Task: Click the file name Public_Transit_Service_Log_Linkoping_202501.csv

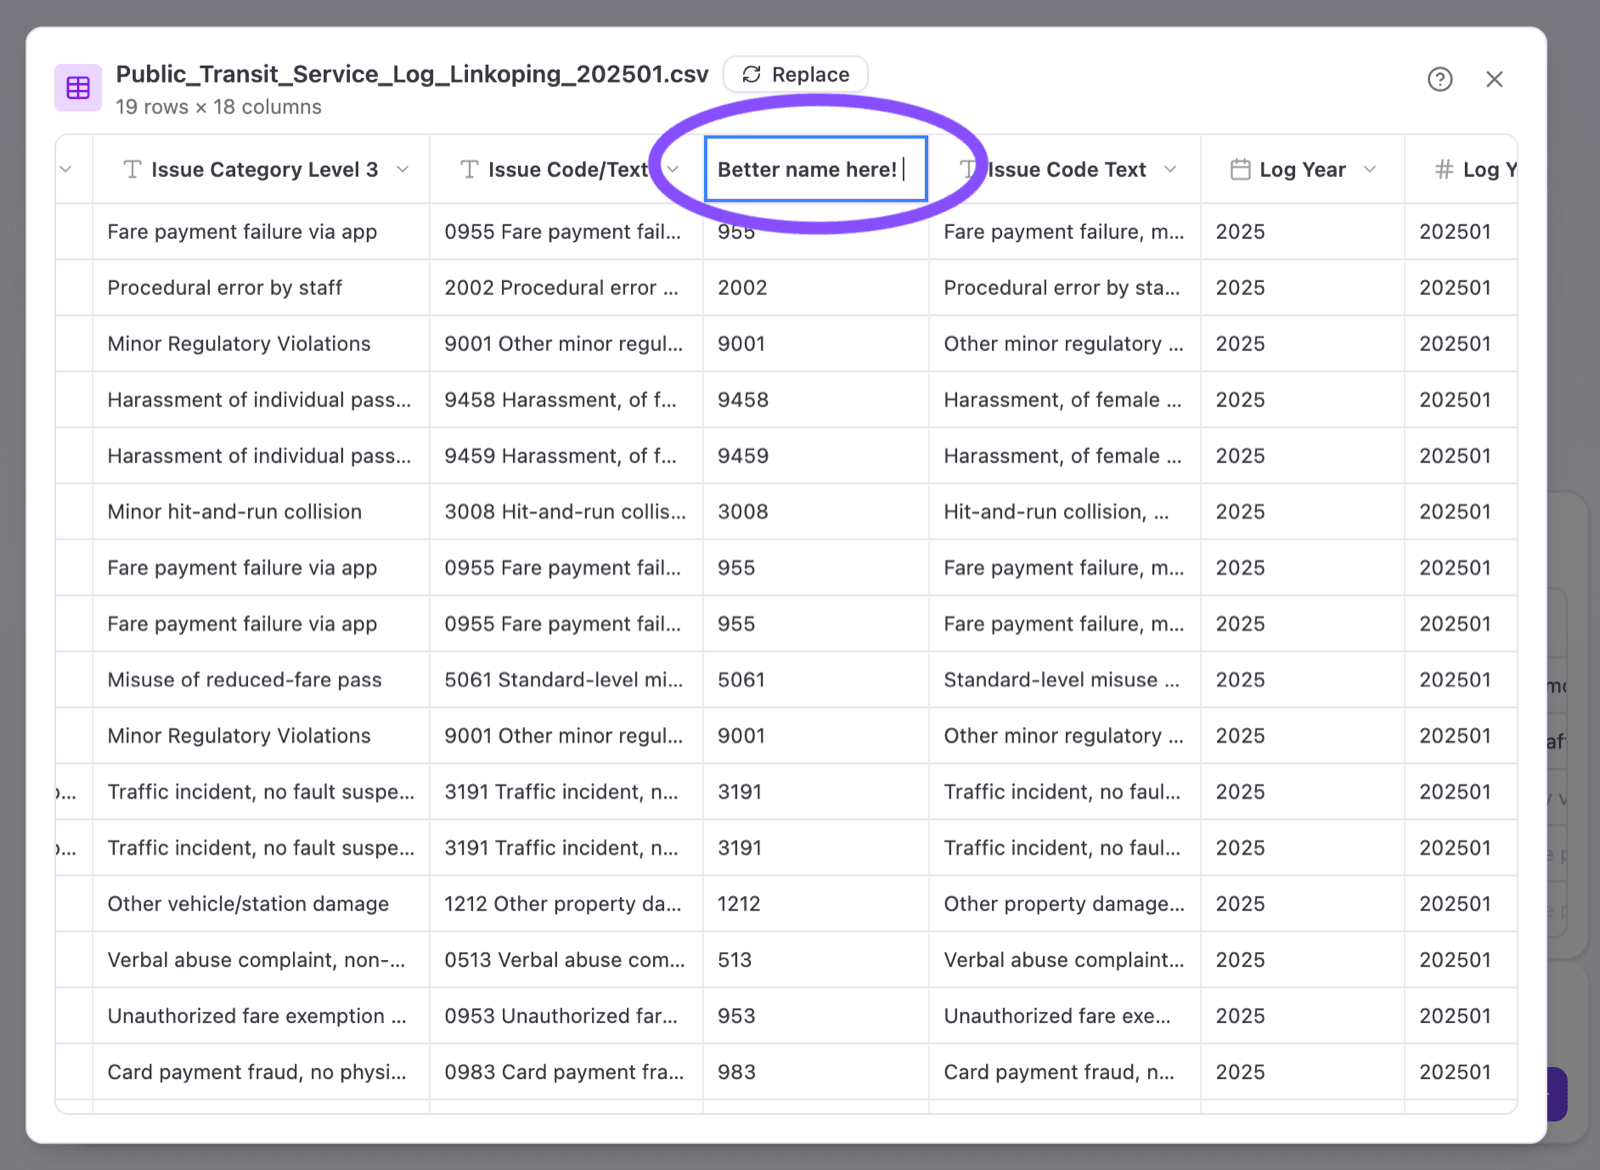Action: tap(412, 74)
